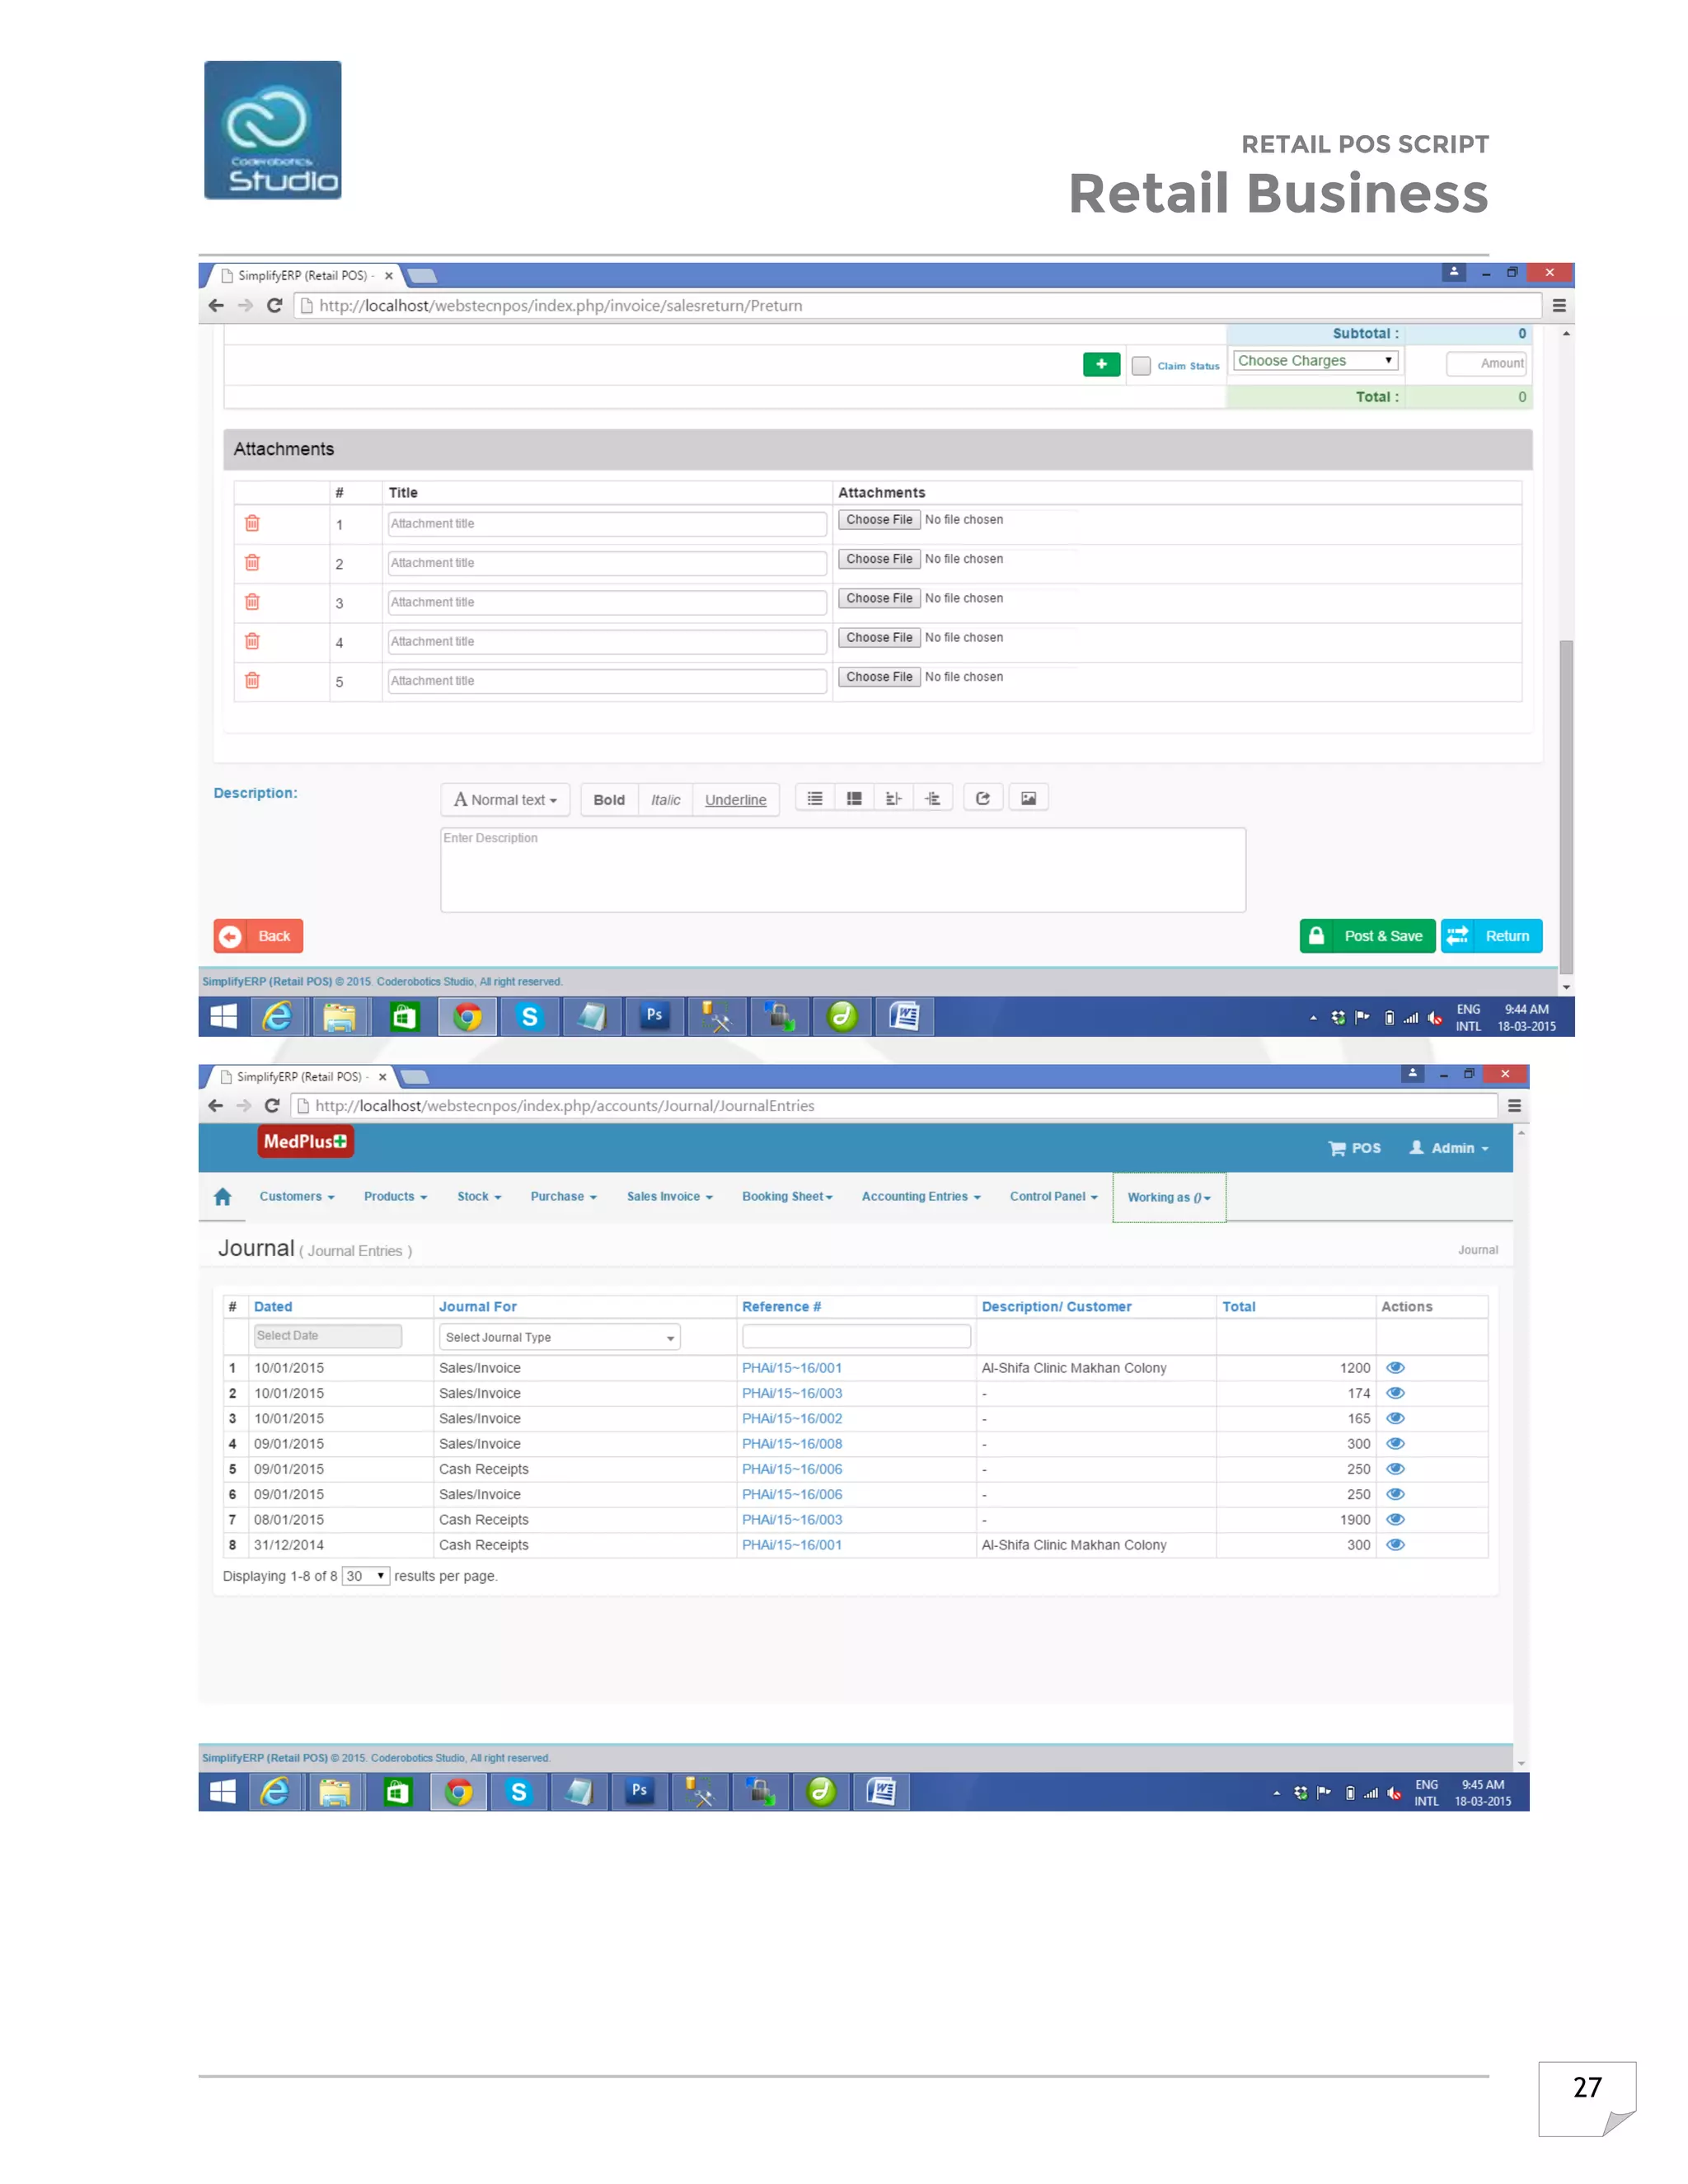Open Chrome menu in sales return window
Image resolution: width=1688 pixels, height=2184 pixels.
1559,305
